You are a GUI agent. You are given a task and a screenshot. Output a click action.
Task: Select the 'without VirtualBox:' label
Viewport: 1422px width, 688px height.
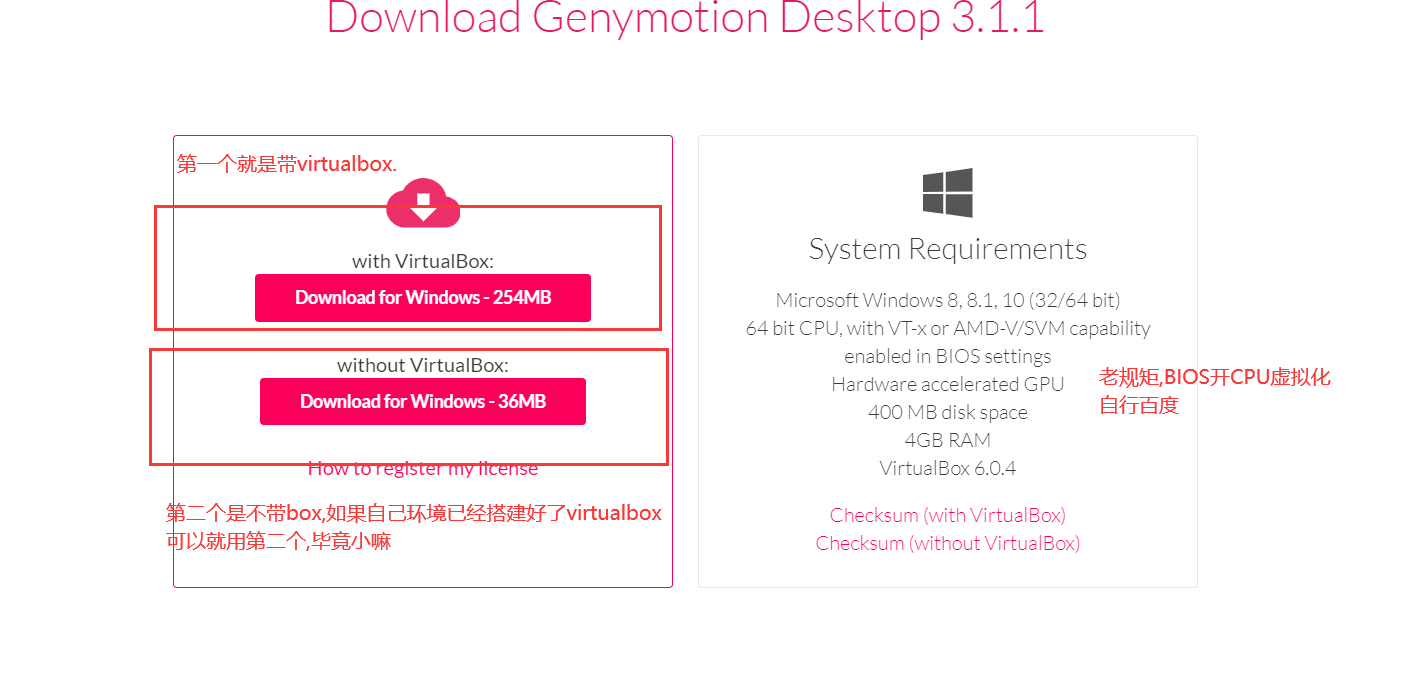coord(423,365)
